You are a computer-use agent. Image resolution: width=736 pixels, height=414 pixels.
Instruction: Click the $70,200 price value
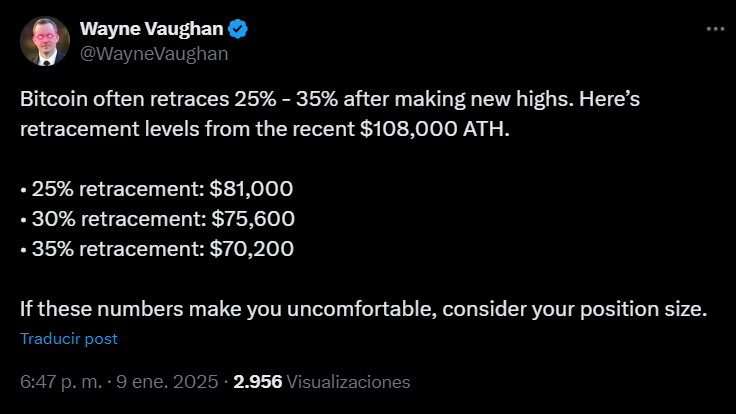pos(252,249)
